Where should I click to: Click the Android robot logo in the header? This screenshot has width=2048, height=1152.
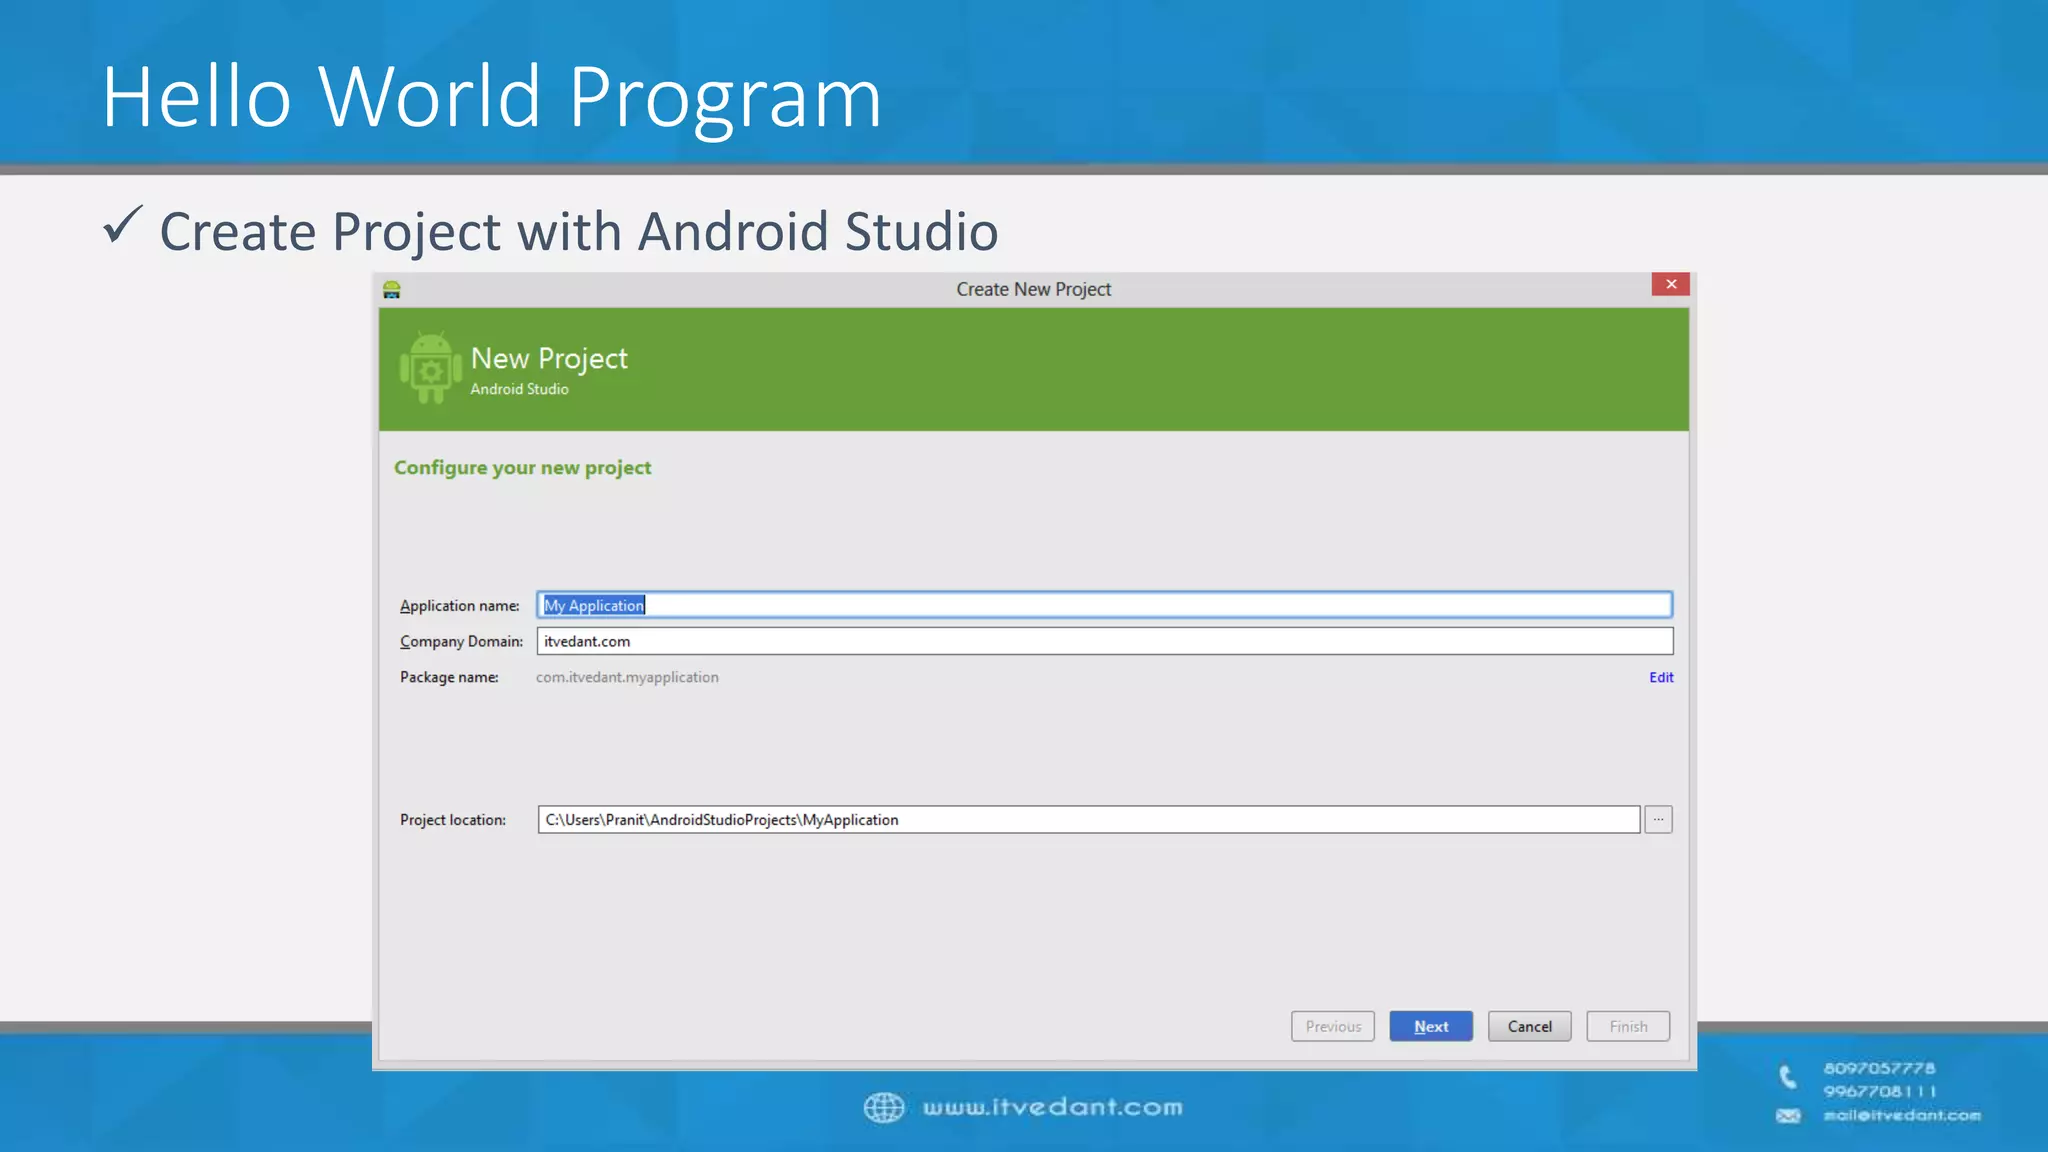(x=430, y=369)
